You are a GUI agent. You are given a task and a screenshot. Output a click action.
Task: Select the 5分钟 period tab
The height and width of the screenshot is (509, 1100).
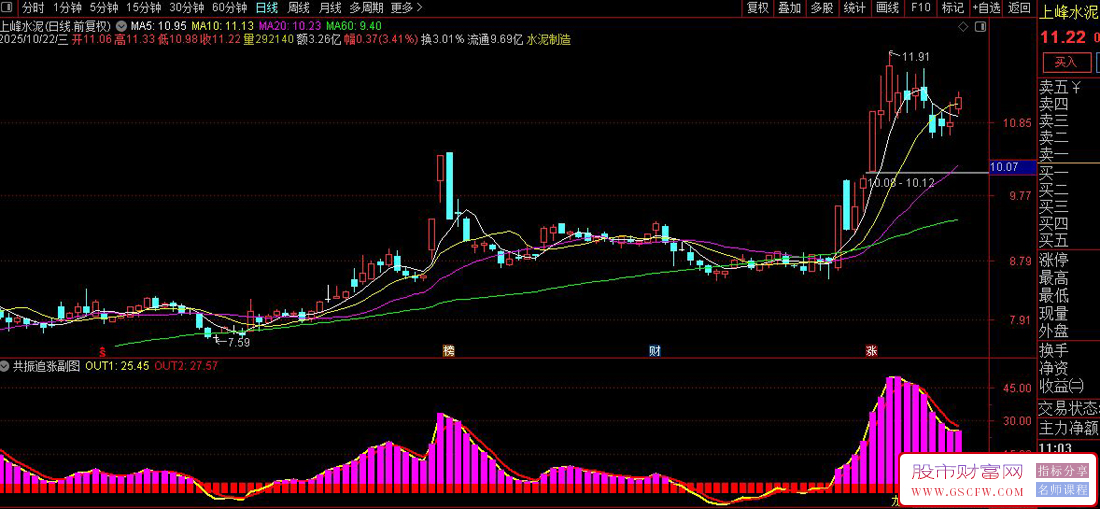coord(103,8)
